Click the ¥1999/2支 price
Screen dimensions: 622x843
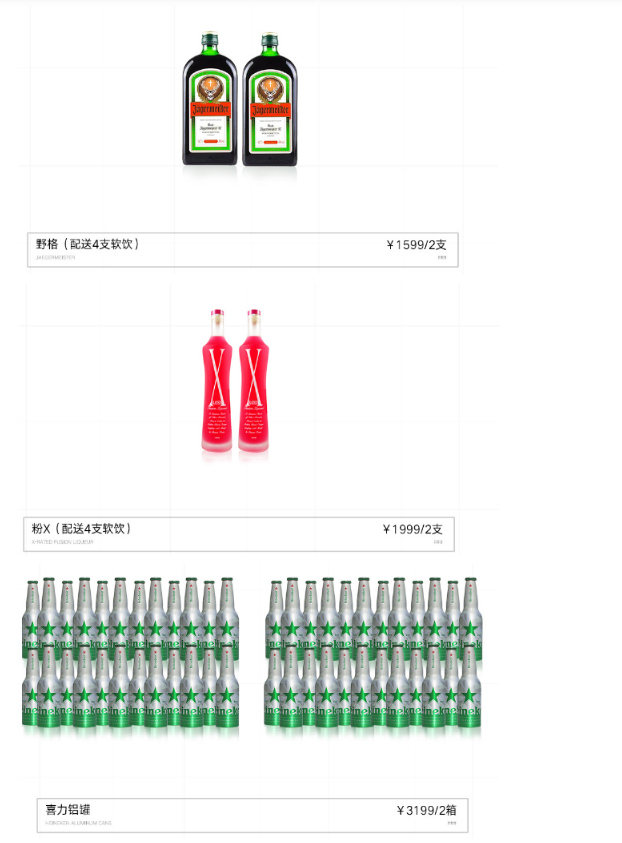click(x=412, y=529)
